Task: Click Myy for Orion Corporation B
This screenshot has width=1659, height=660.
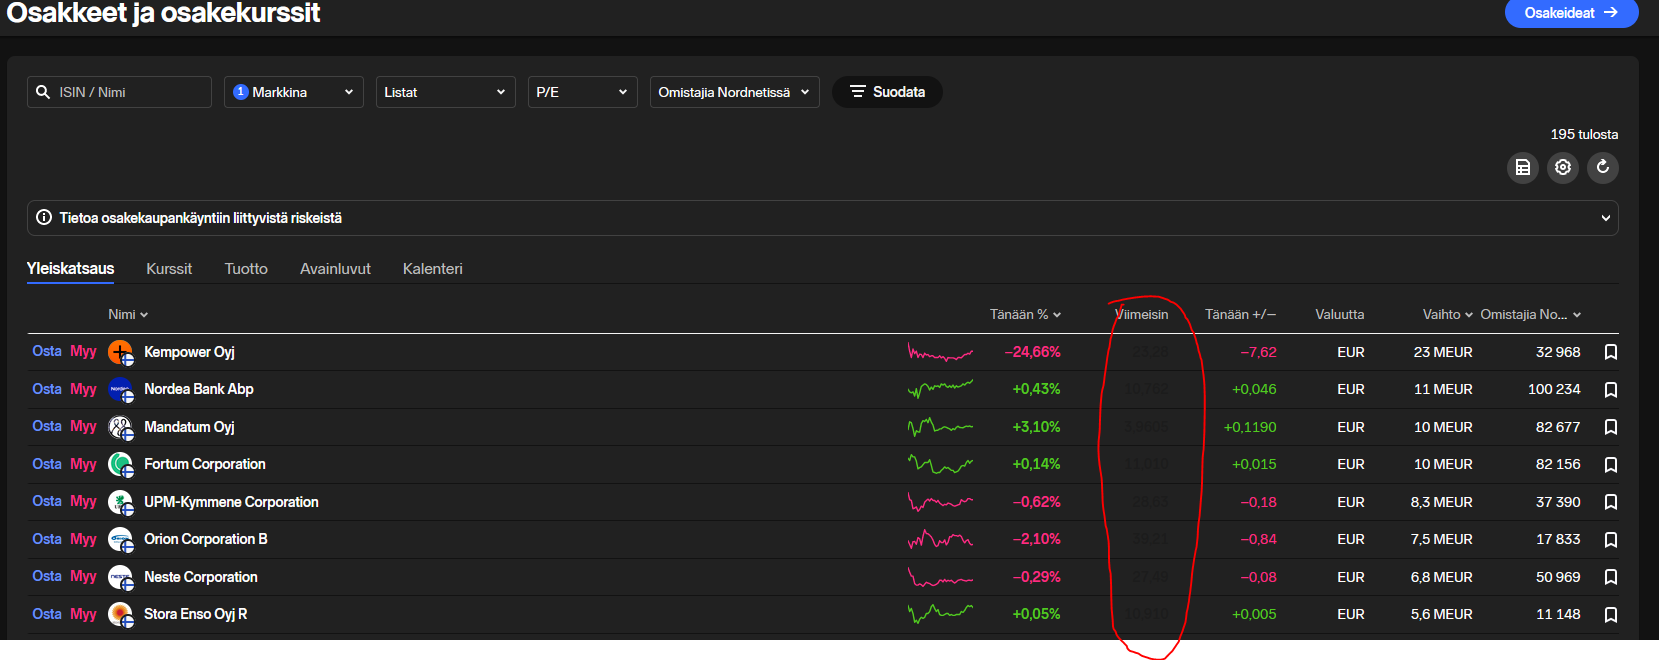Action: coord(83,539)
